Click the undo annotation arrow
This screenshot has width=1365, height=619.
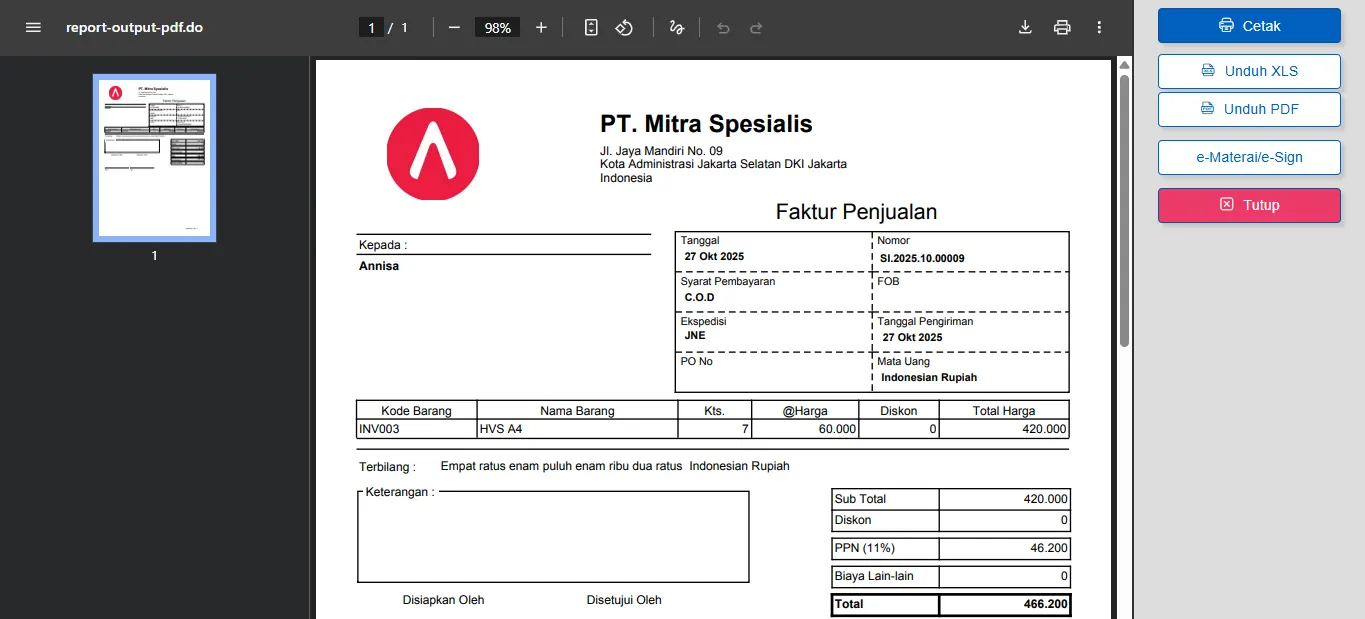[x=722, y=27]
